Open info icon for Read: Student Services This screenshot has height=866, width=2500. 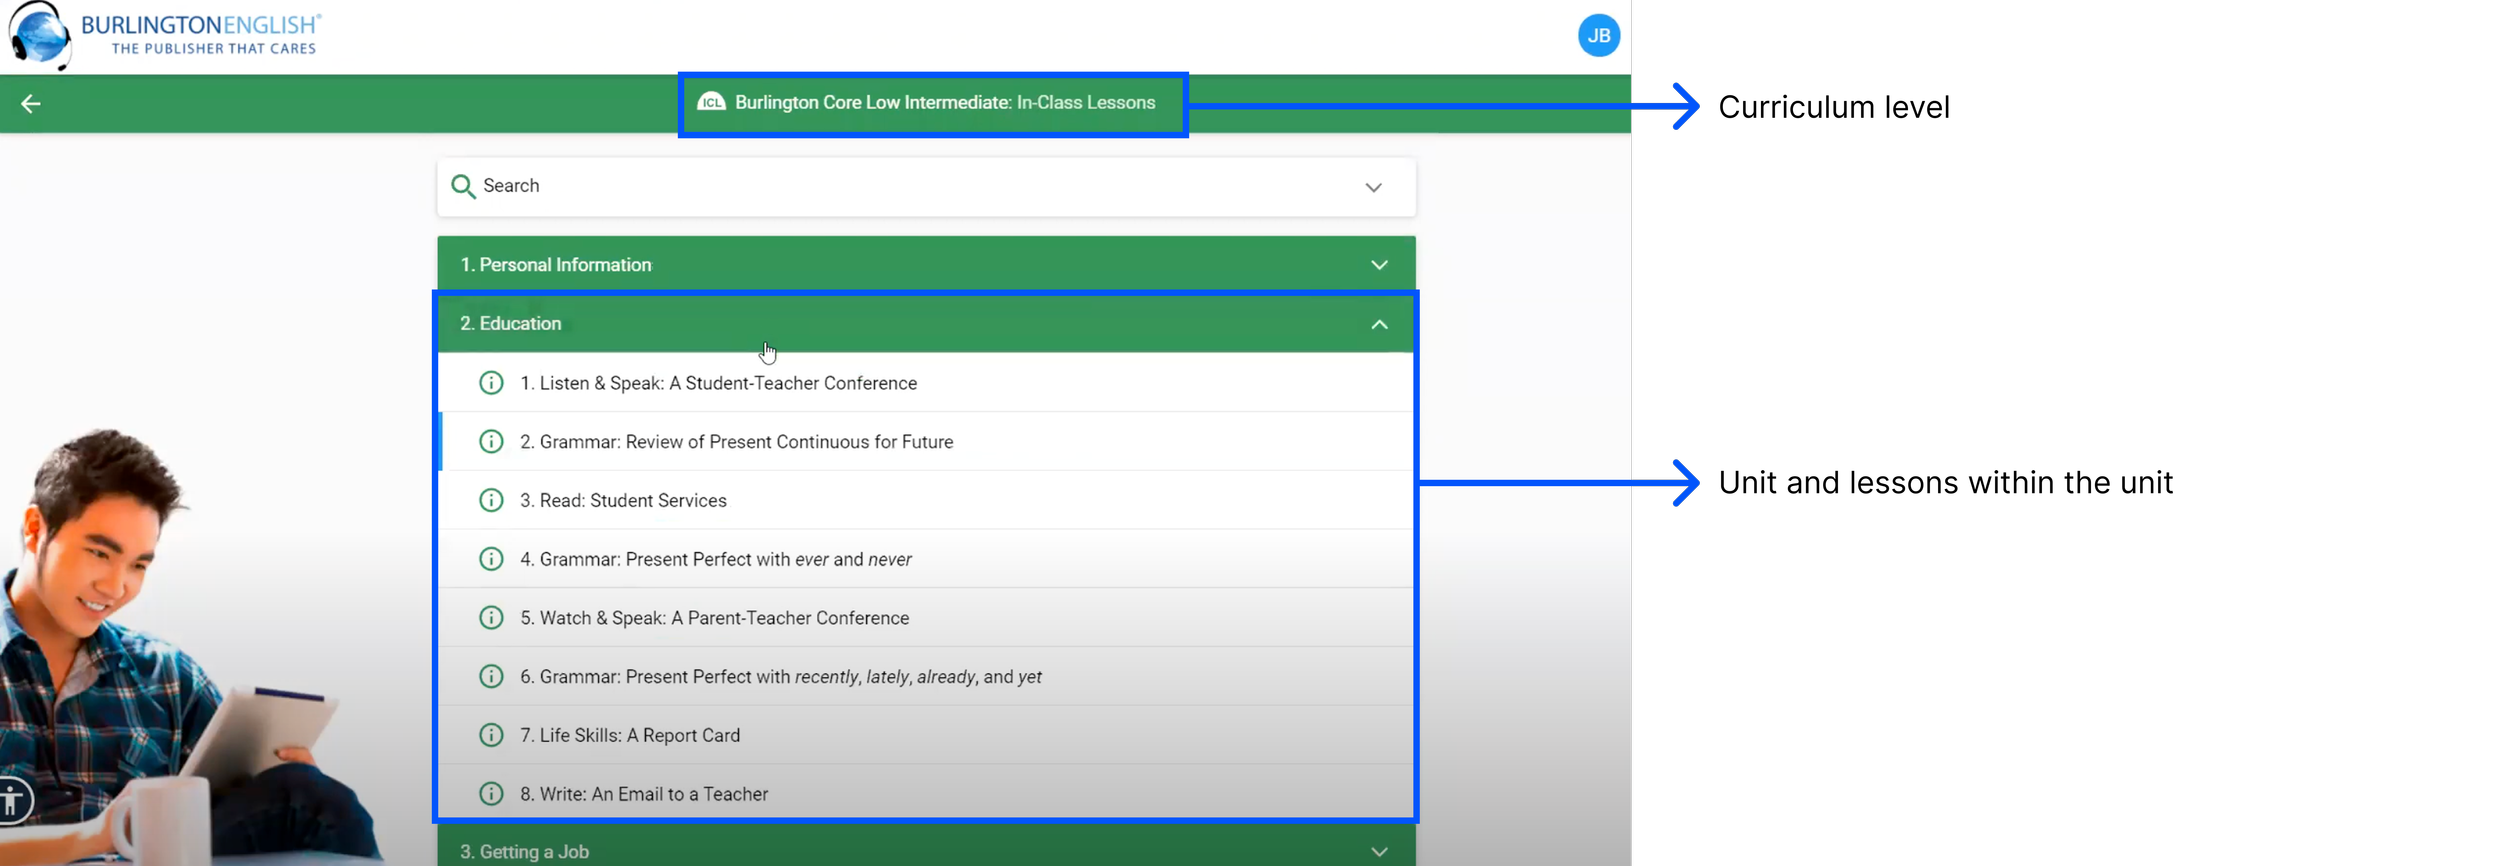tap(491, 500)
